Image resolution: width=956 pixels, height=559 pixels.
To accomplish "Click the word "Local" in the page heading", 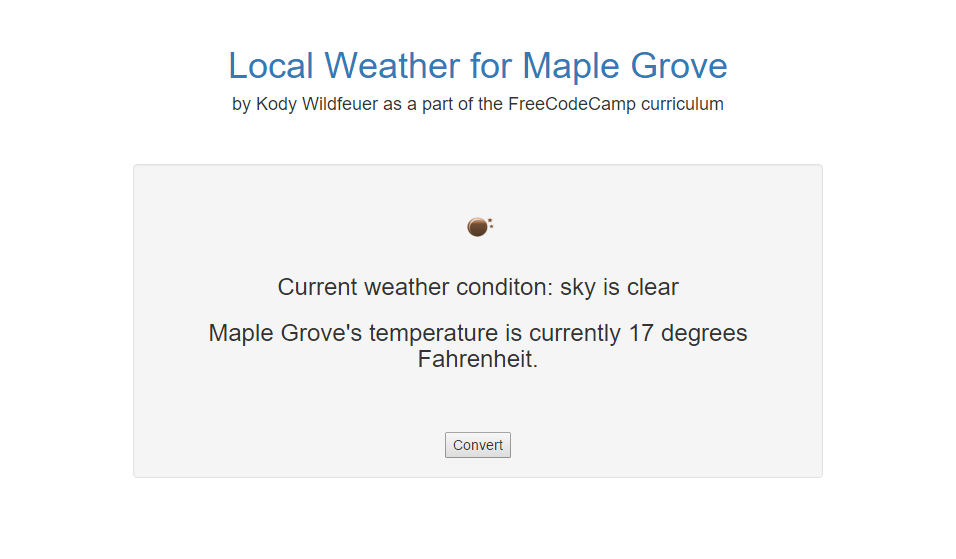I will (x=271, y=66).
